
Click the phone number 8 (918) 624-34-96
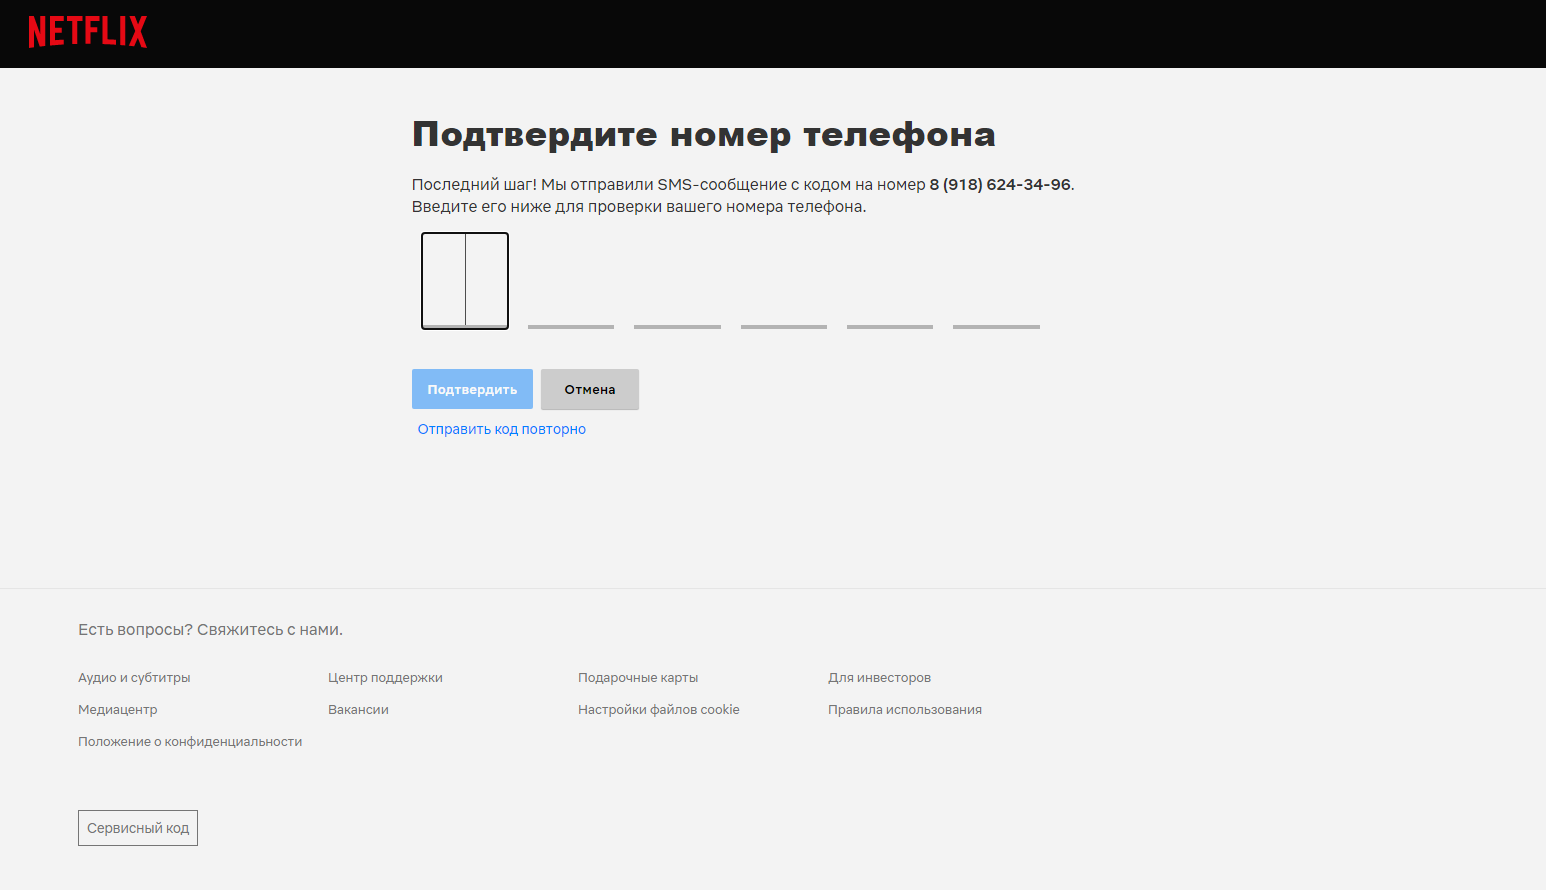coord(1000,185)
